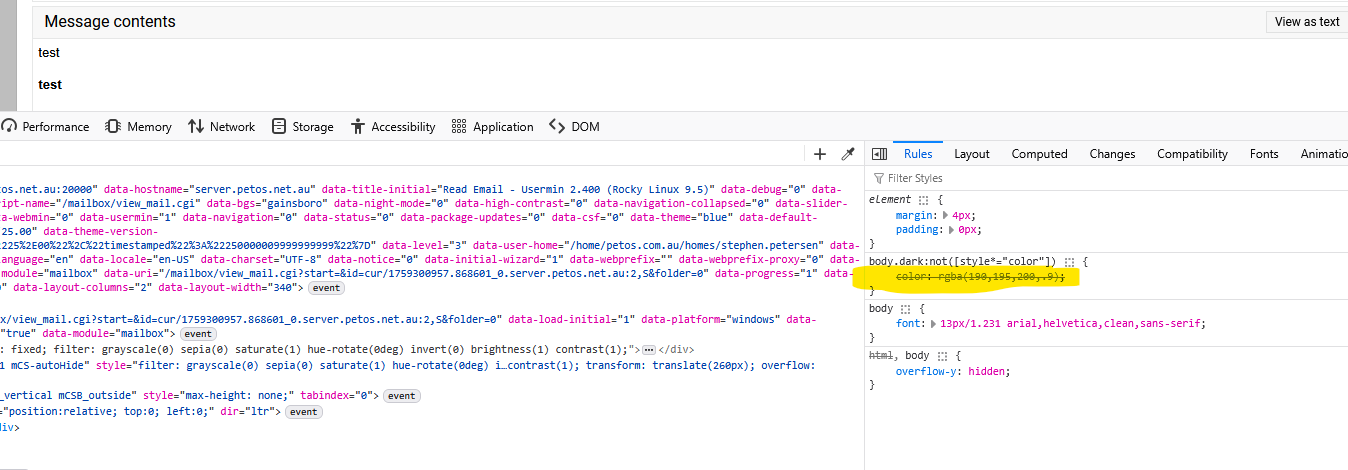Click the View as text button
The height and width of the screenshot is (470, 1348).
pos(1306,22)
